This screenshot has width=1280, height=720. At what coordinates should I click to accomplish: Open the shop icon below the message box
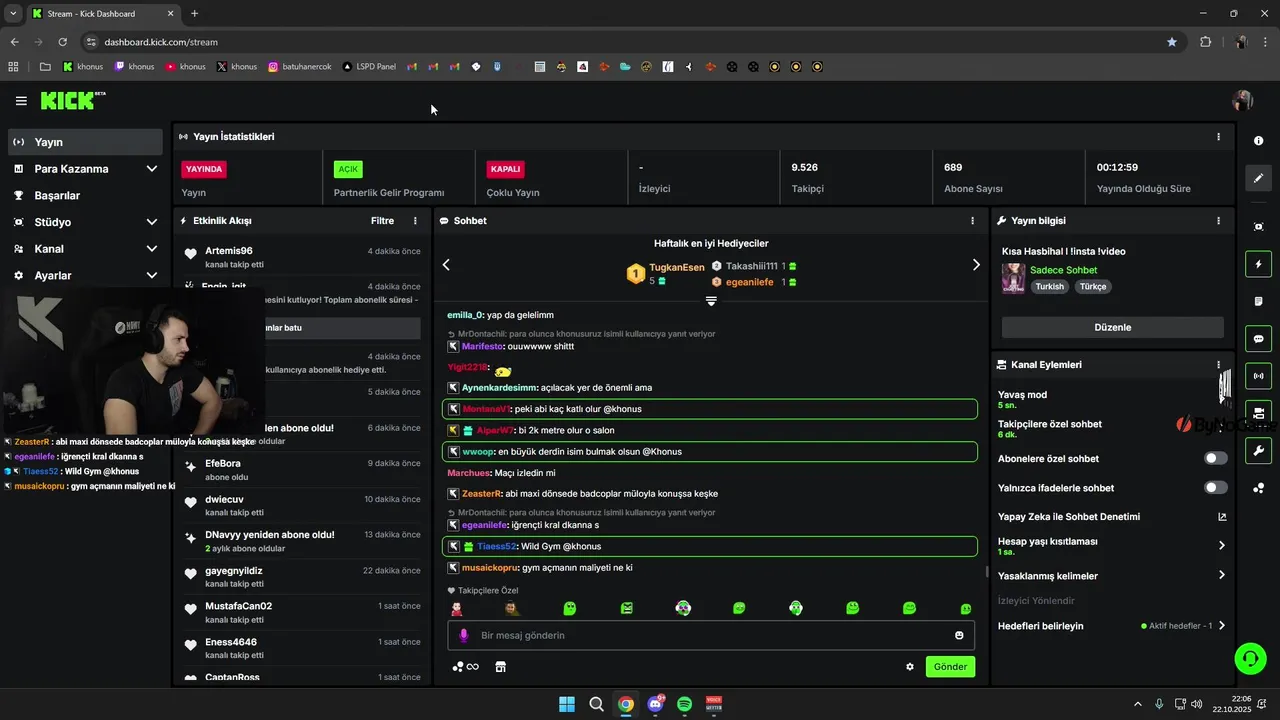(x=501, y=667)
